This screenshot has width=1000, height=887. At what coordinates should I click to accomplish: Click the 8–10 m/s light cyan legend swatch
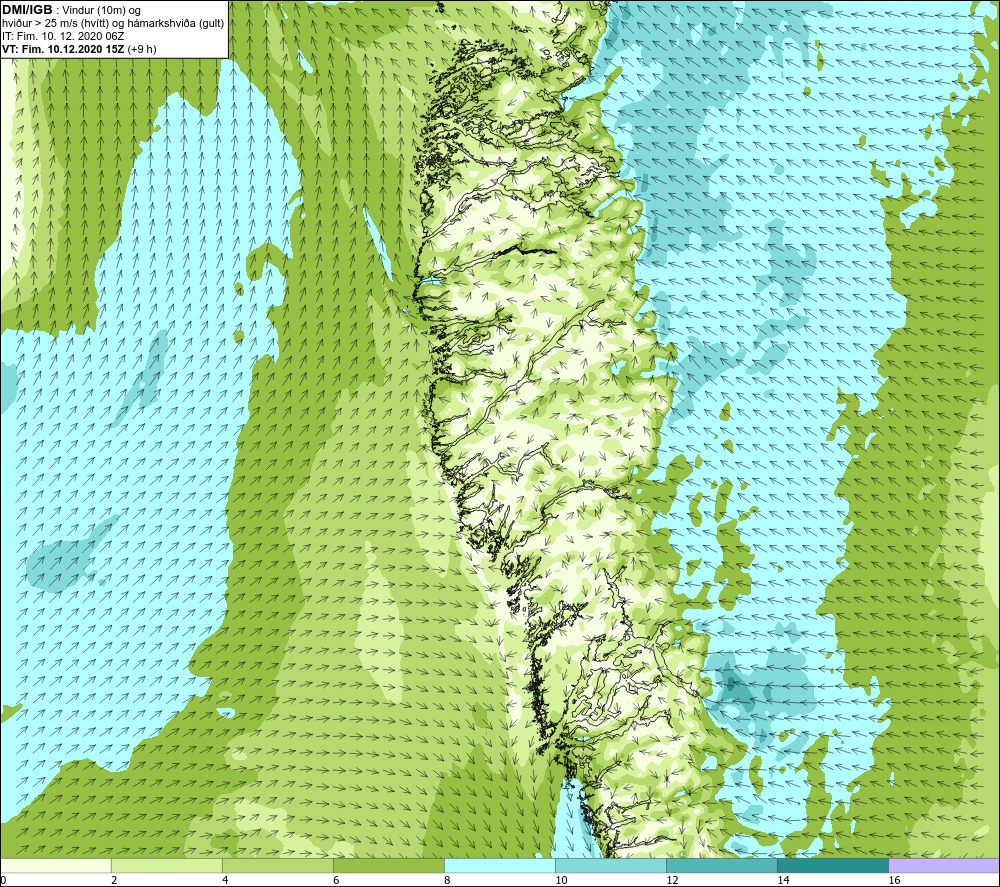(500, 865)
